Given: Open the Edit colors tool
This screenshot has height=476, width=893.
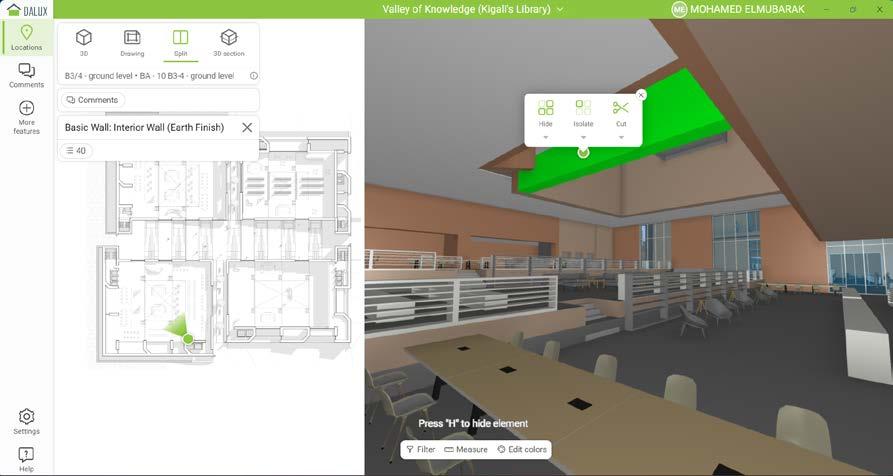Looking at the screenshot, I should point(522,449).
